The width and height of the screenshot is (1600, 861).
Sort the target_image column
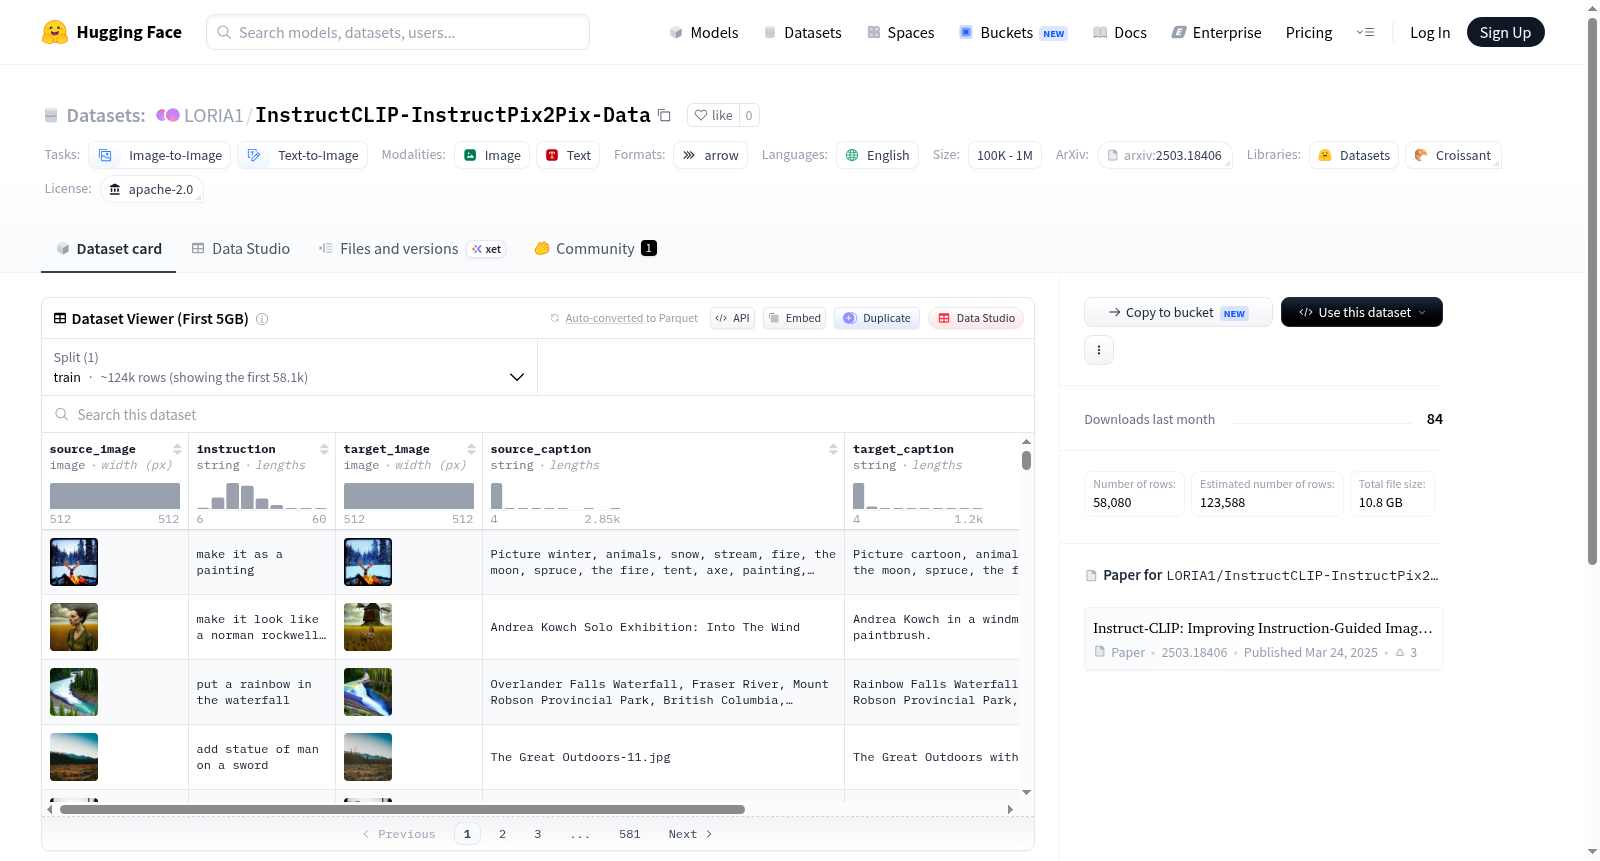(471, 449)
